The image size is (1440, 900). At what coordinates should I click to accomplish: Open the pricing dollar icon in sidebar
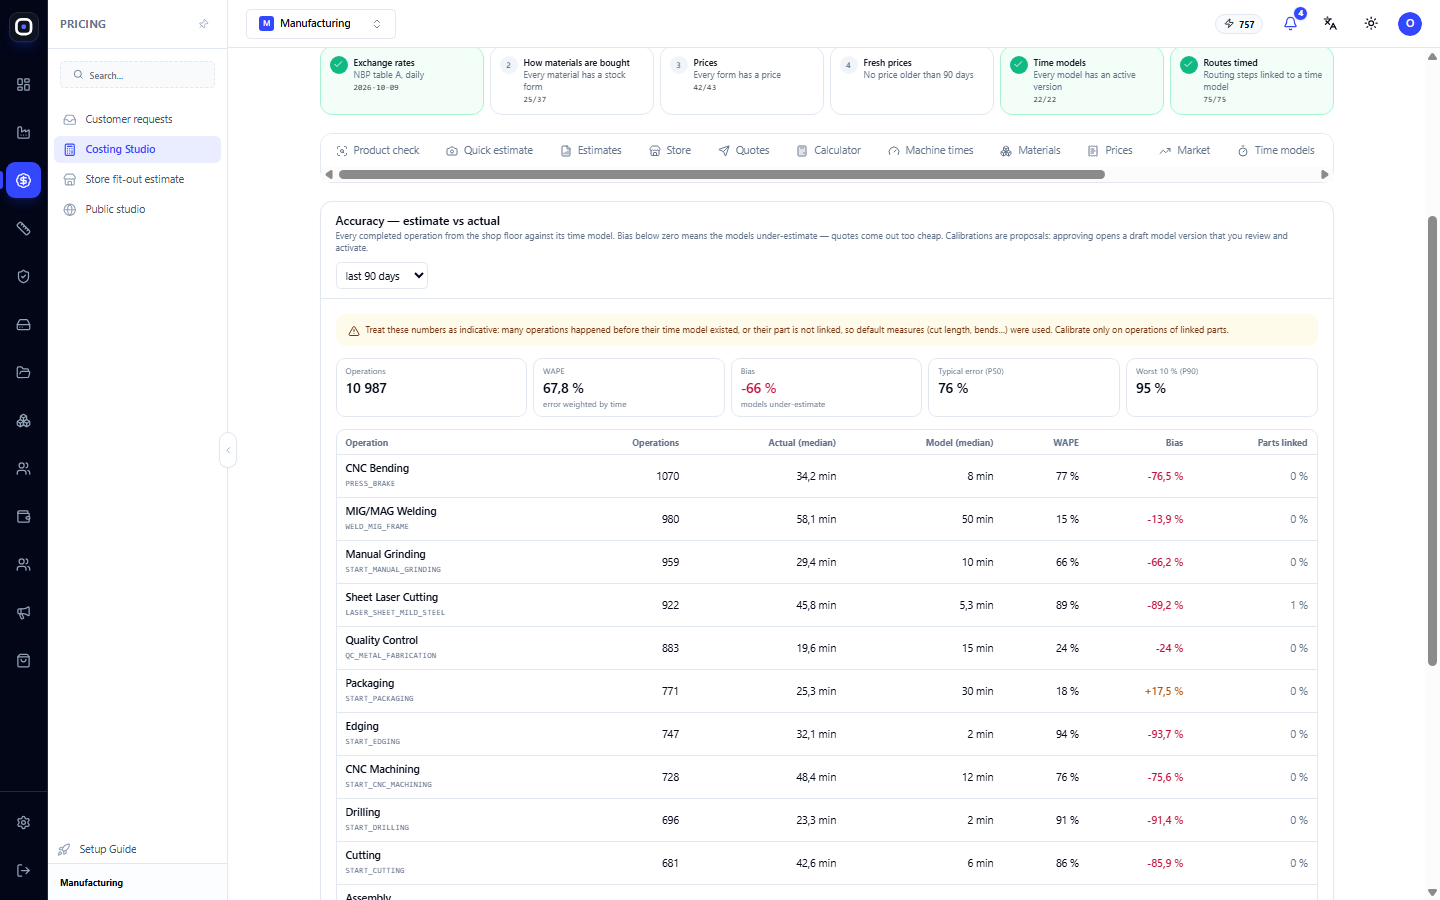point(23,181)
